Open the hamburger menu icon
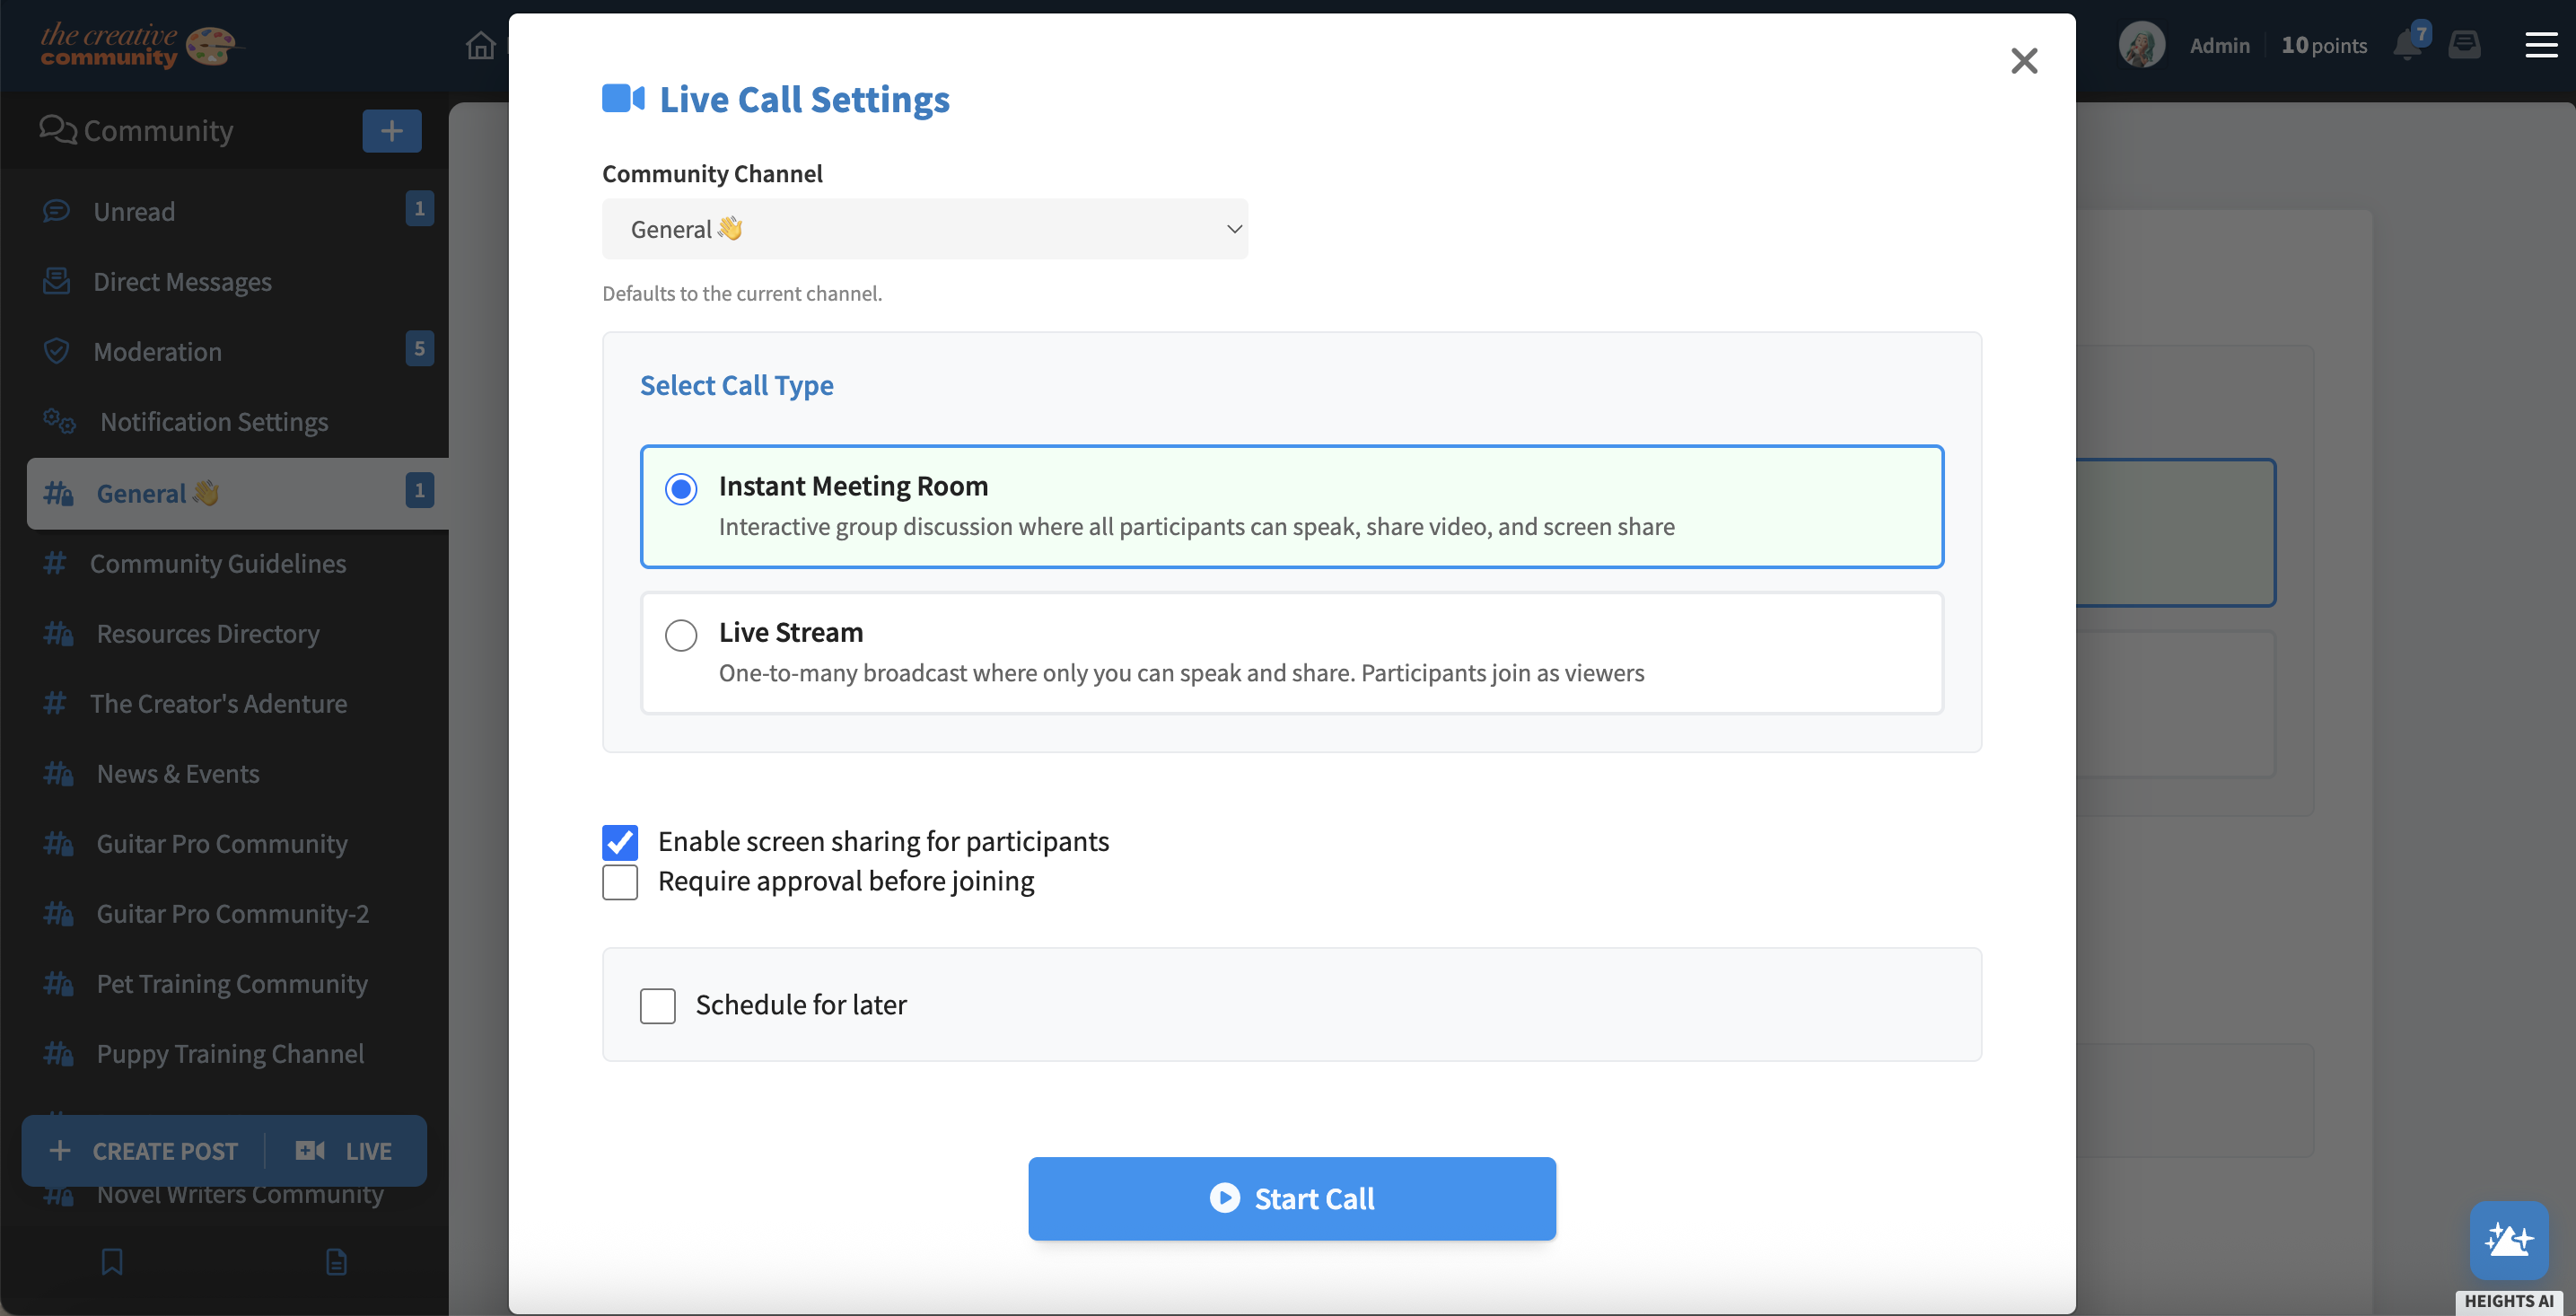Viewport: 2576px width, 1316px height. [x=2541, y=45]
